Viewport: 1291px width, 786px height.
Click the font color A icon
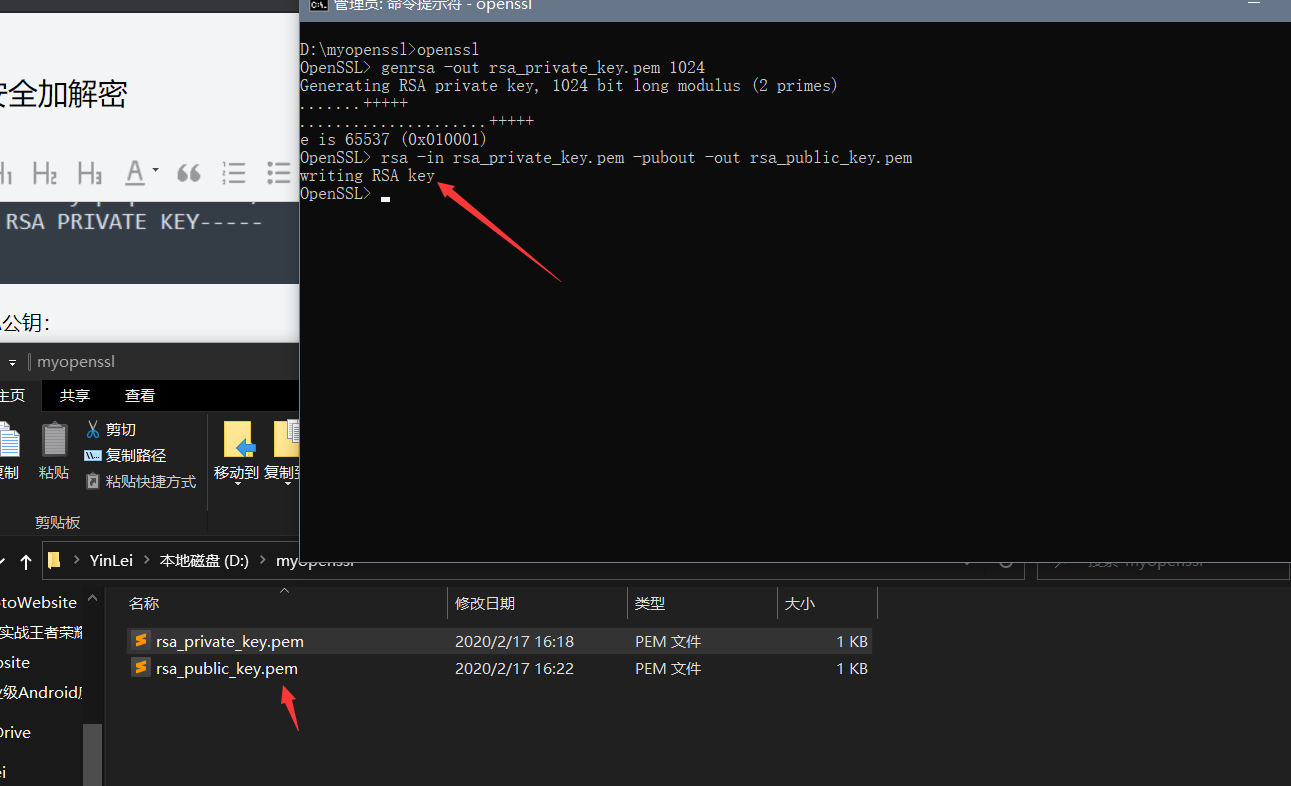pos(135,173)
